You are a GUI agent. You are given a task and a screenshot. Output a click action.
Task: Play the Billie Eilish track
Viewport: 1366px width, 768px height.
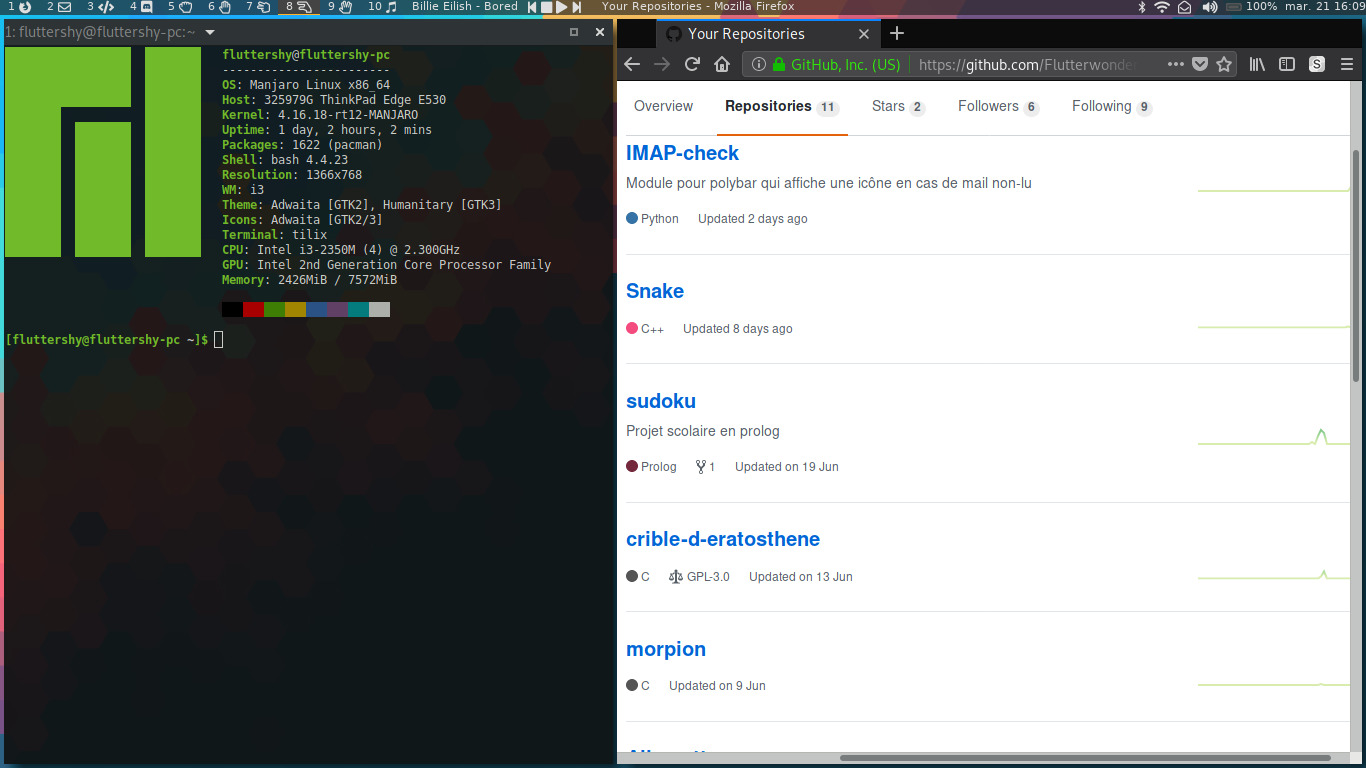pyautogui.click(x=562, y=7)
